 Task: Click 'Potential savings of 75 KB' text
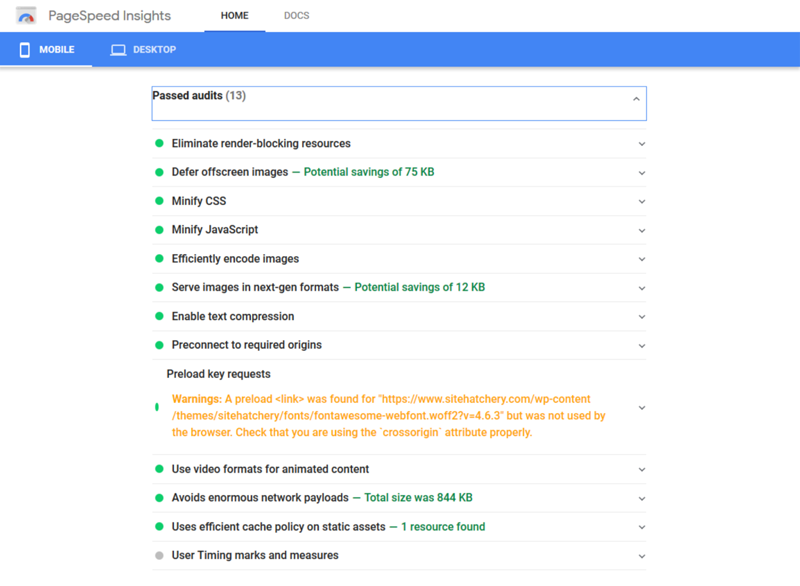[x=369, y=172]
